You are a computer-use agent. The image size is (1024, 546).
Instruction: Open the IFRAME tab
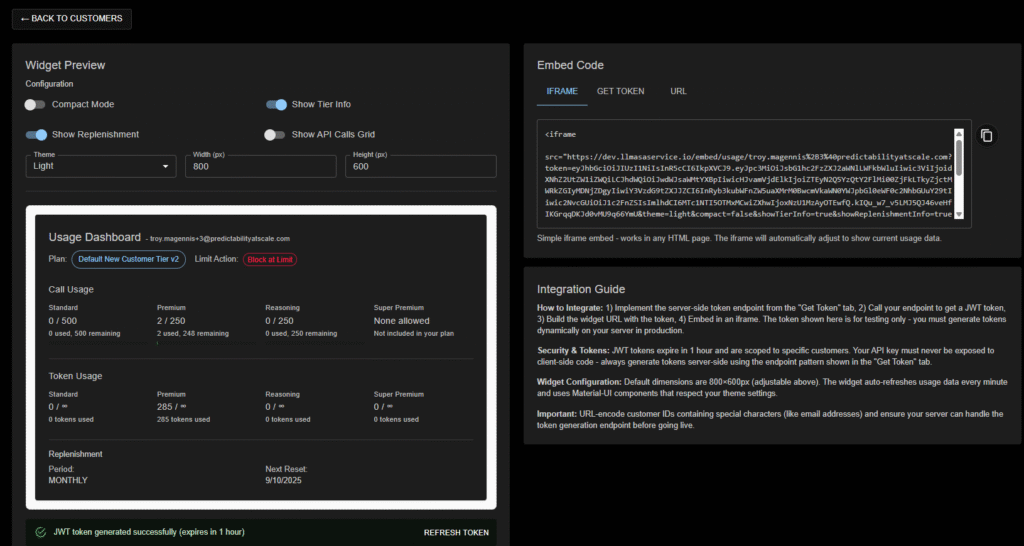click(x=561, y=91)
